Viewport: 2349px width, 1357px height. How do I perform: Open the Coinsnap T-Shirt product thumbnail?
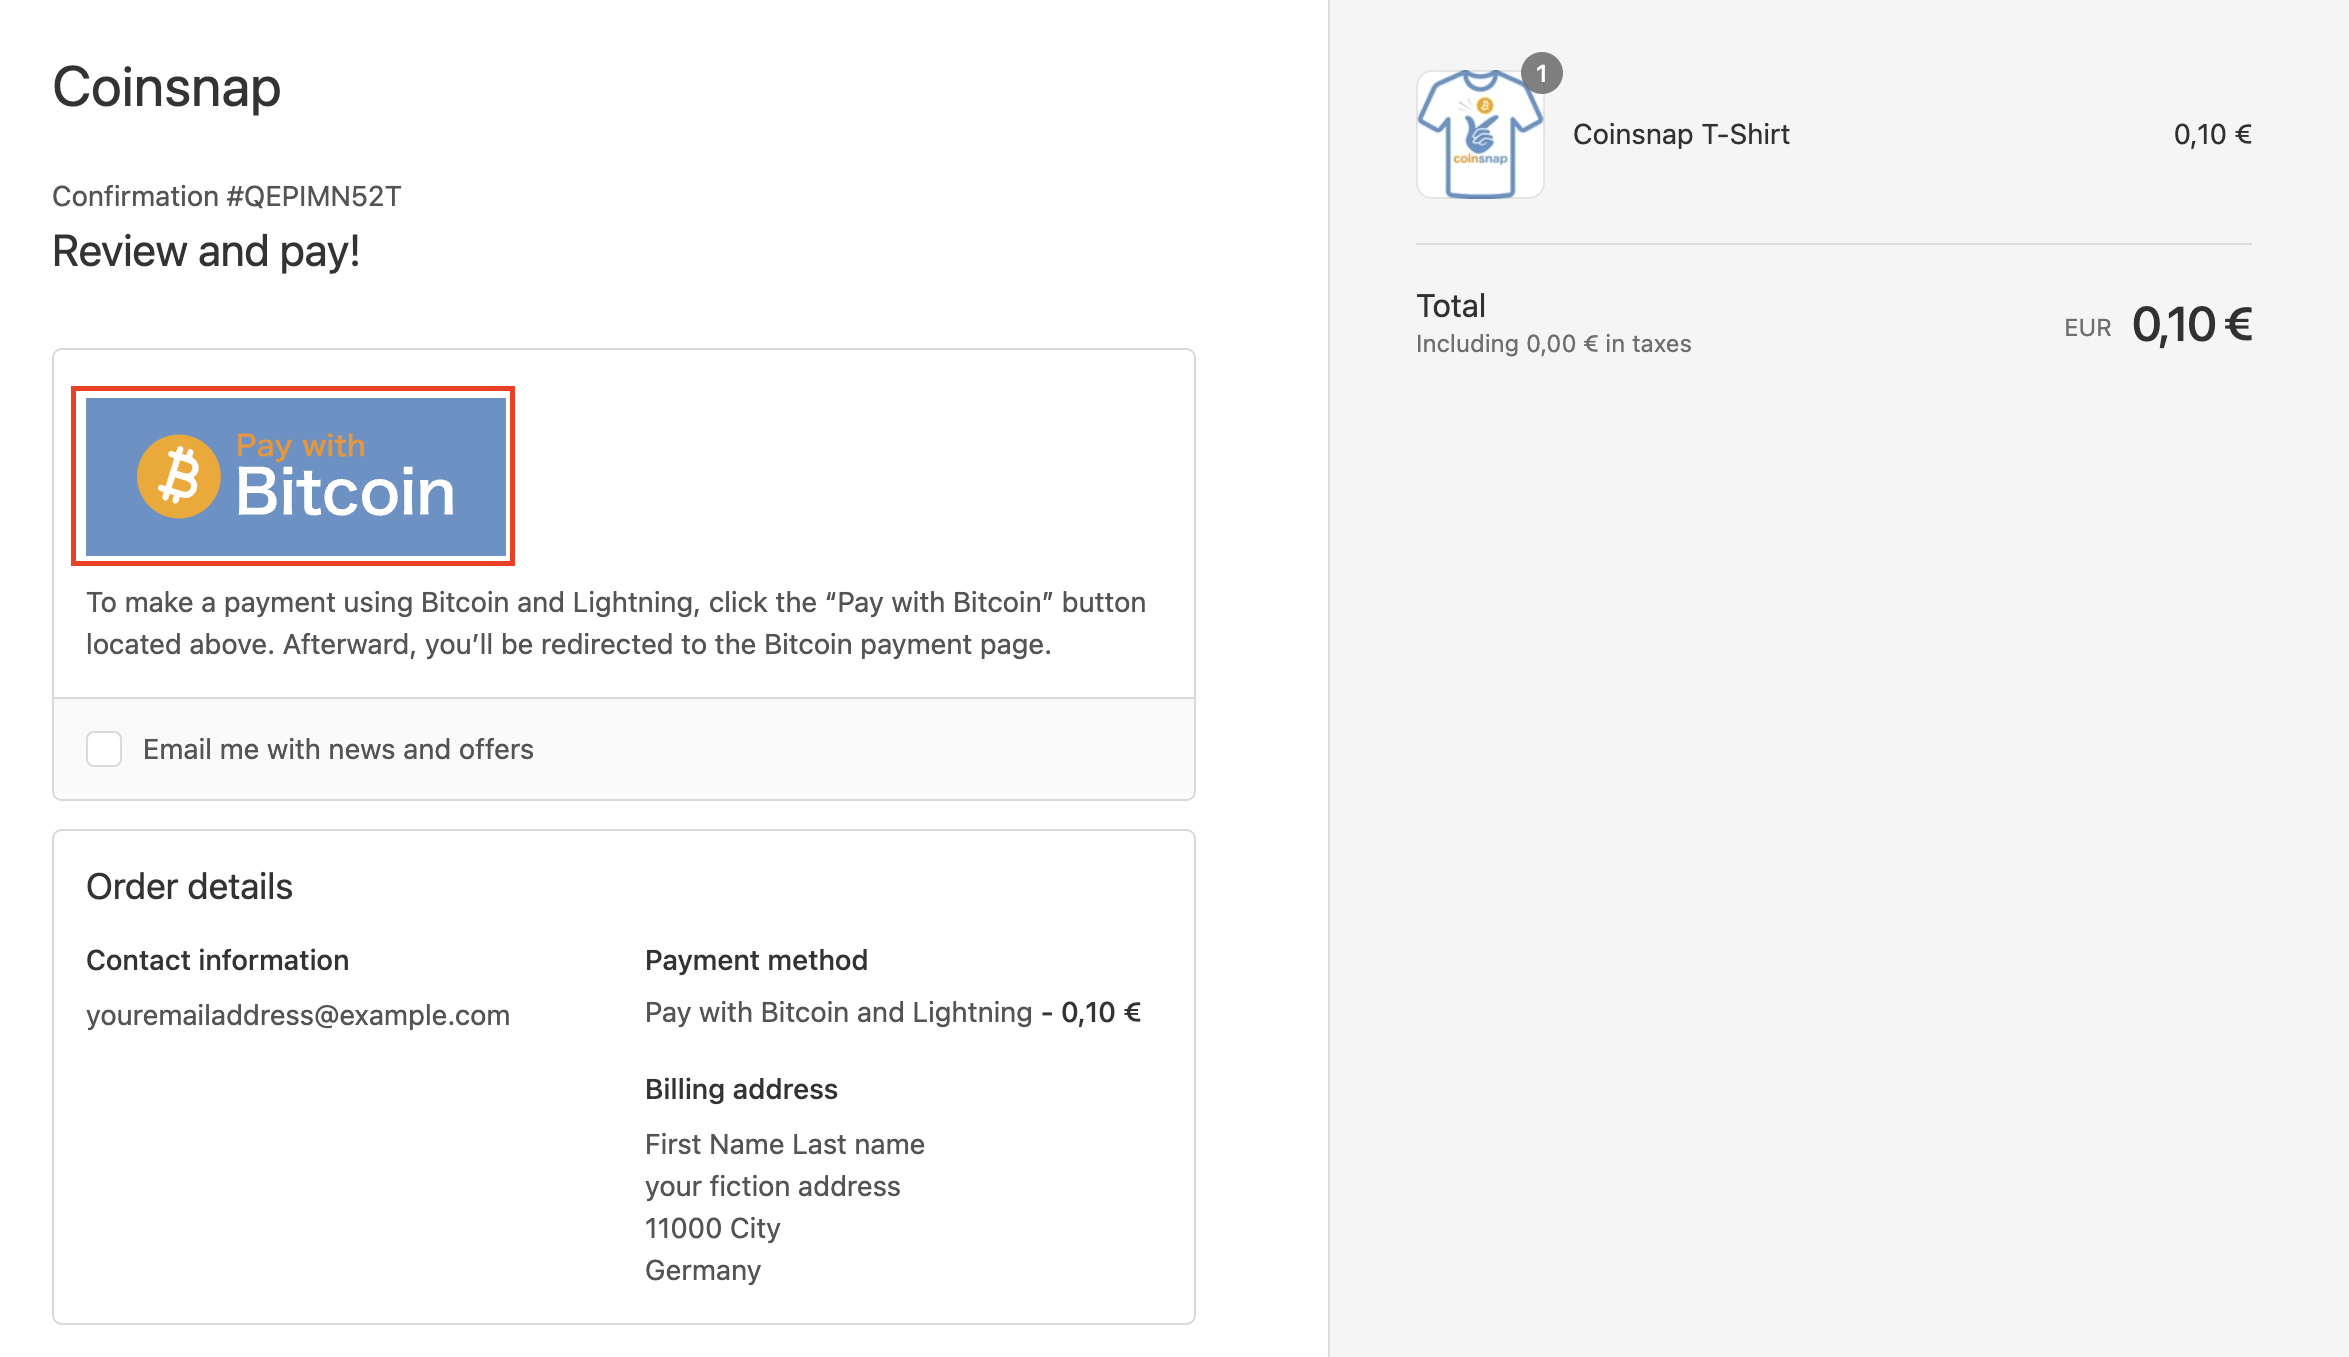pyautogui.click(x=1479, y=135)
